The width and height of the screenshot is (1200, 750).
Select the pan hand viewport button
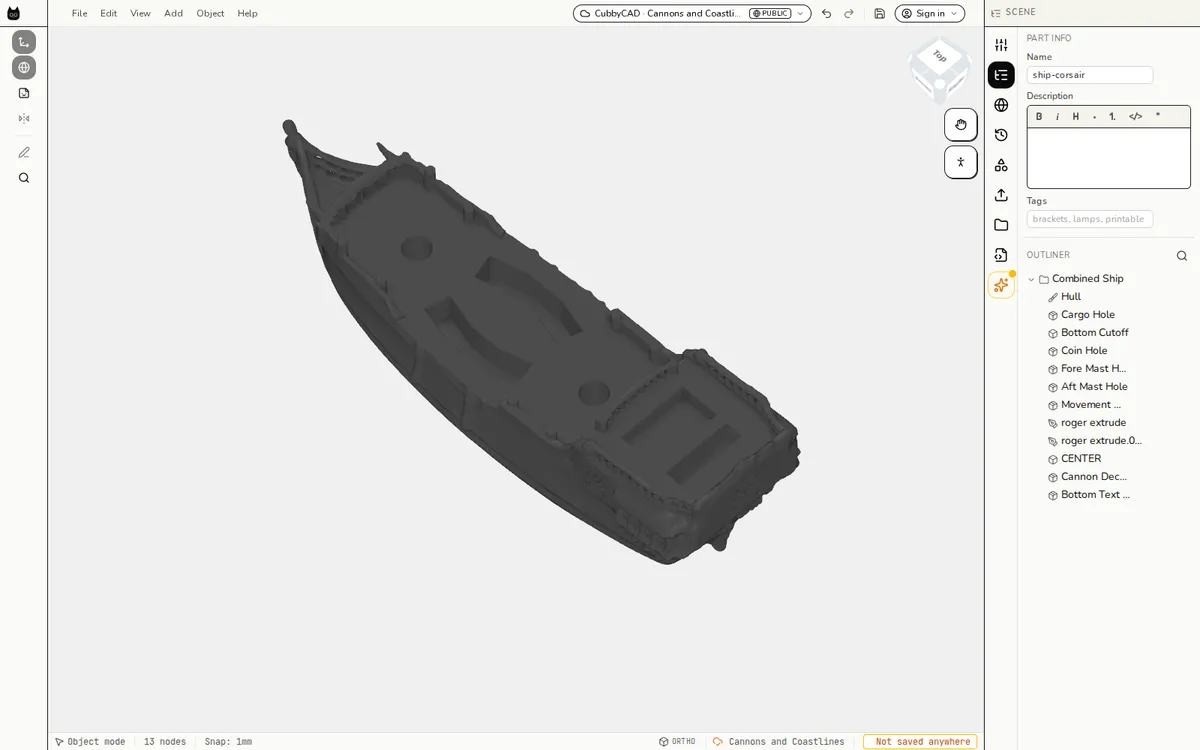tap(961, 124)
